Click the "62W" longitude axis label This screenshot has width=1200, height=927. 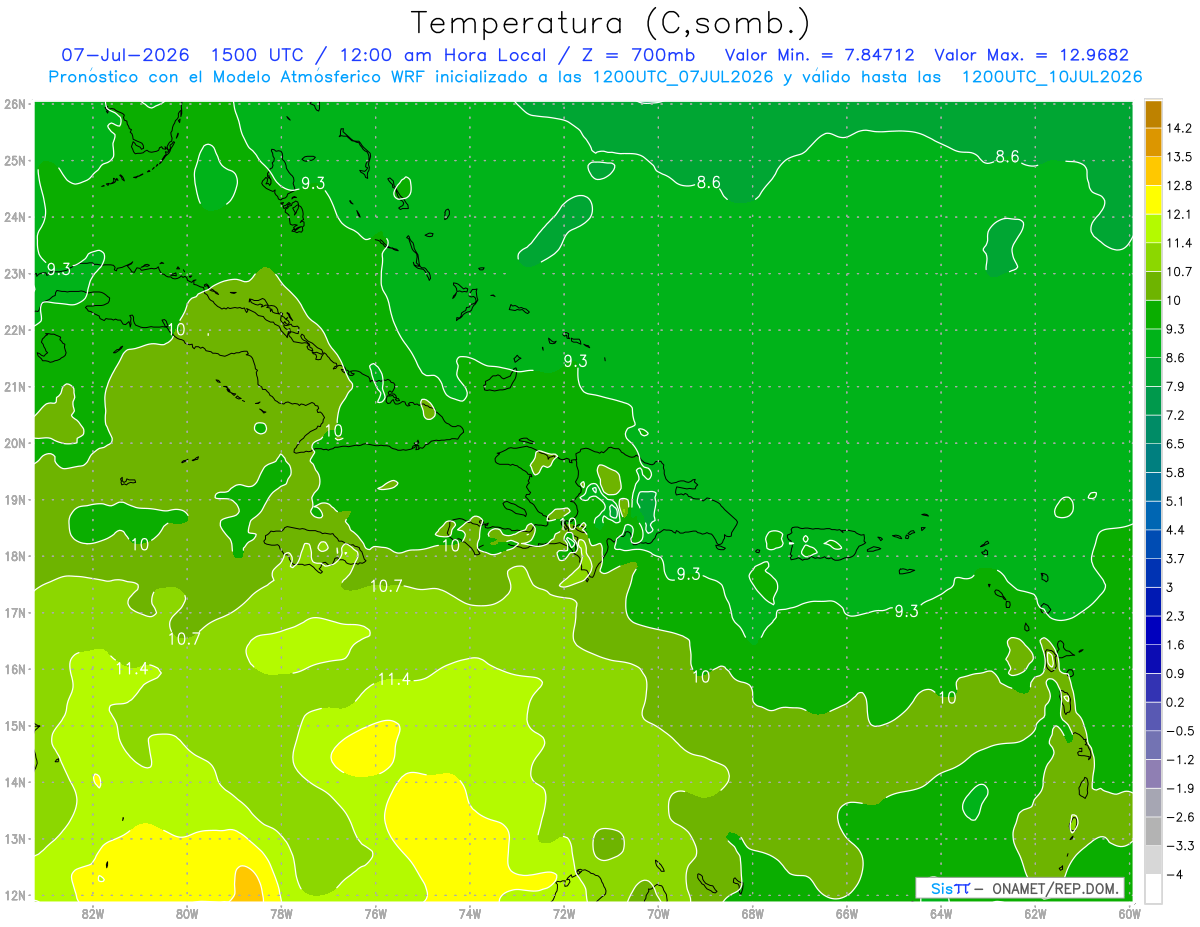(1034, 913)
